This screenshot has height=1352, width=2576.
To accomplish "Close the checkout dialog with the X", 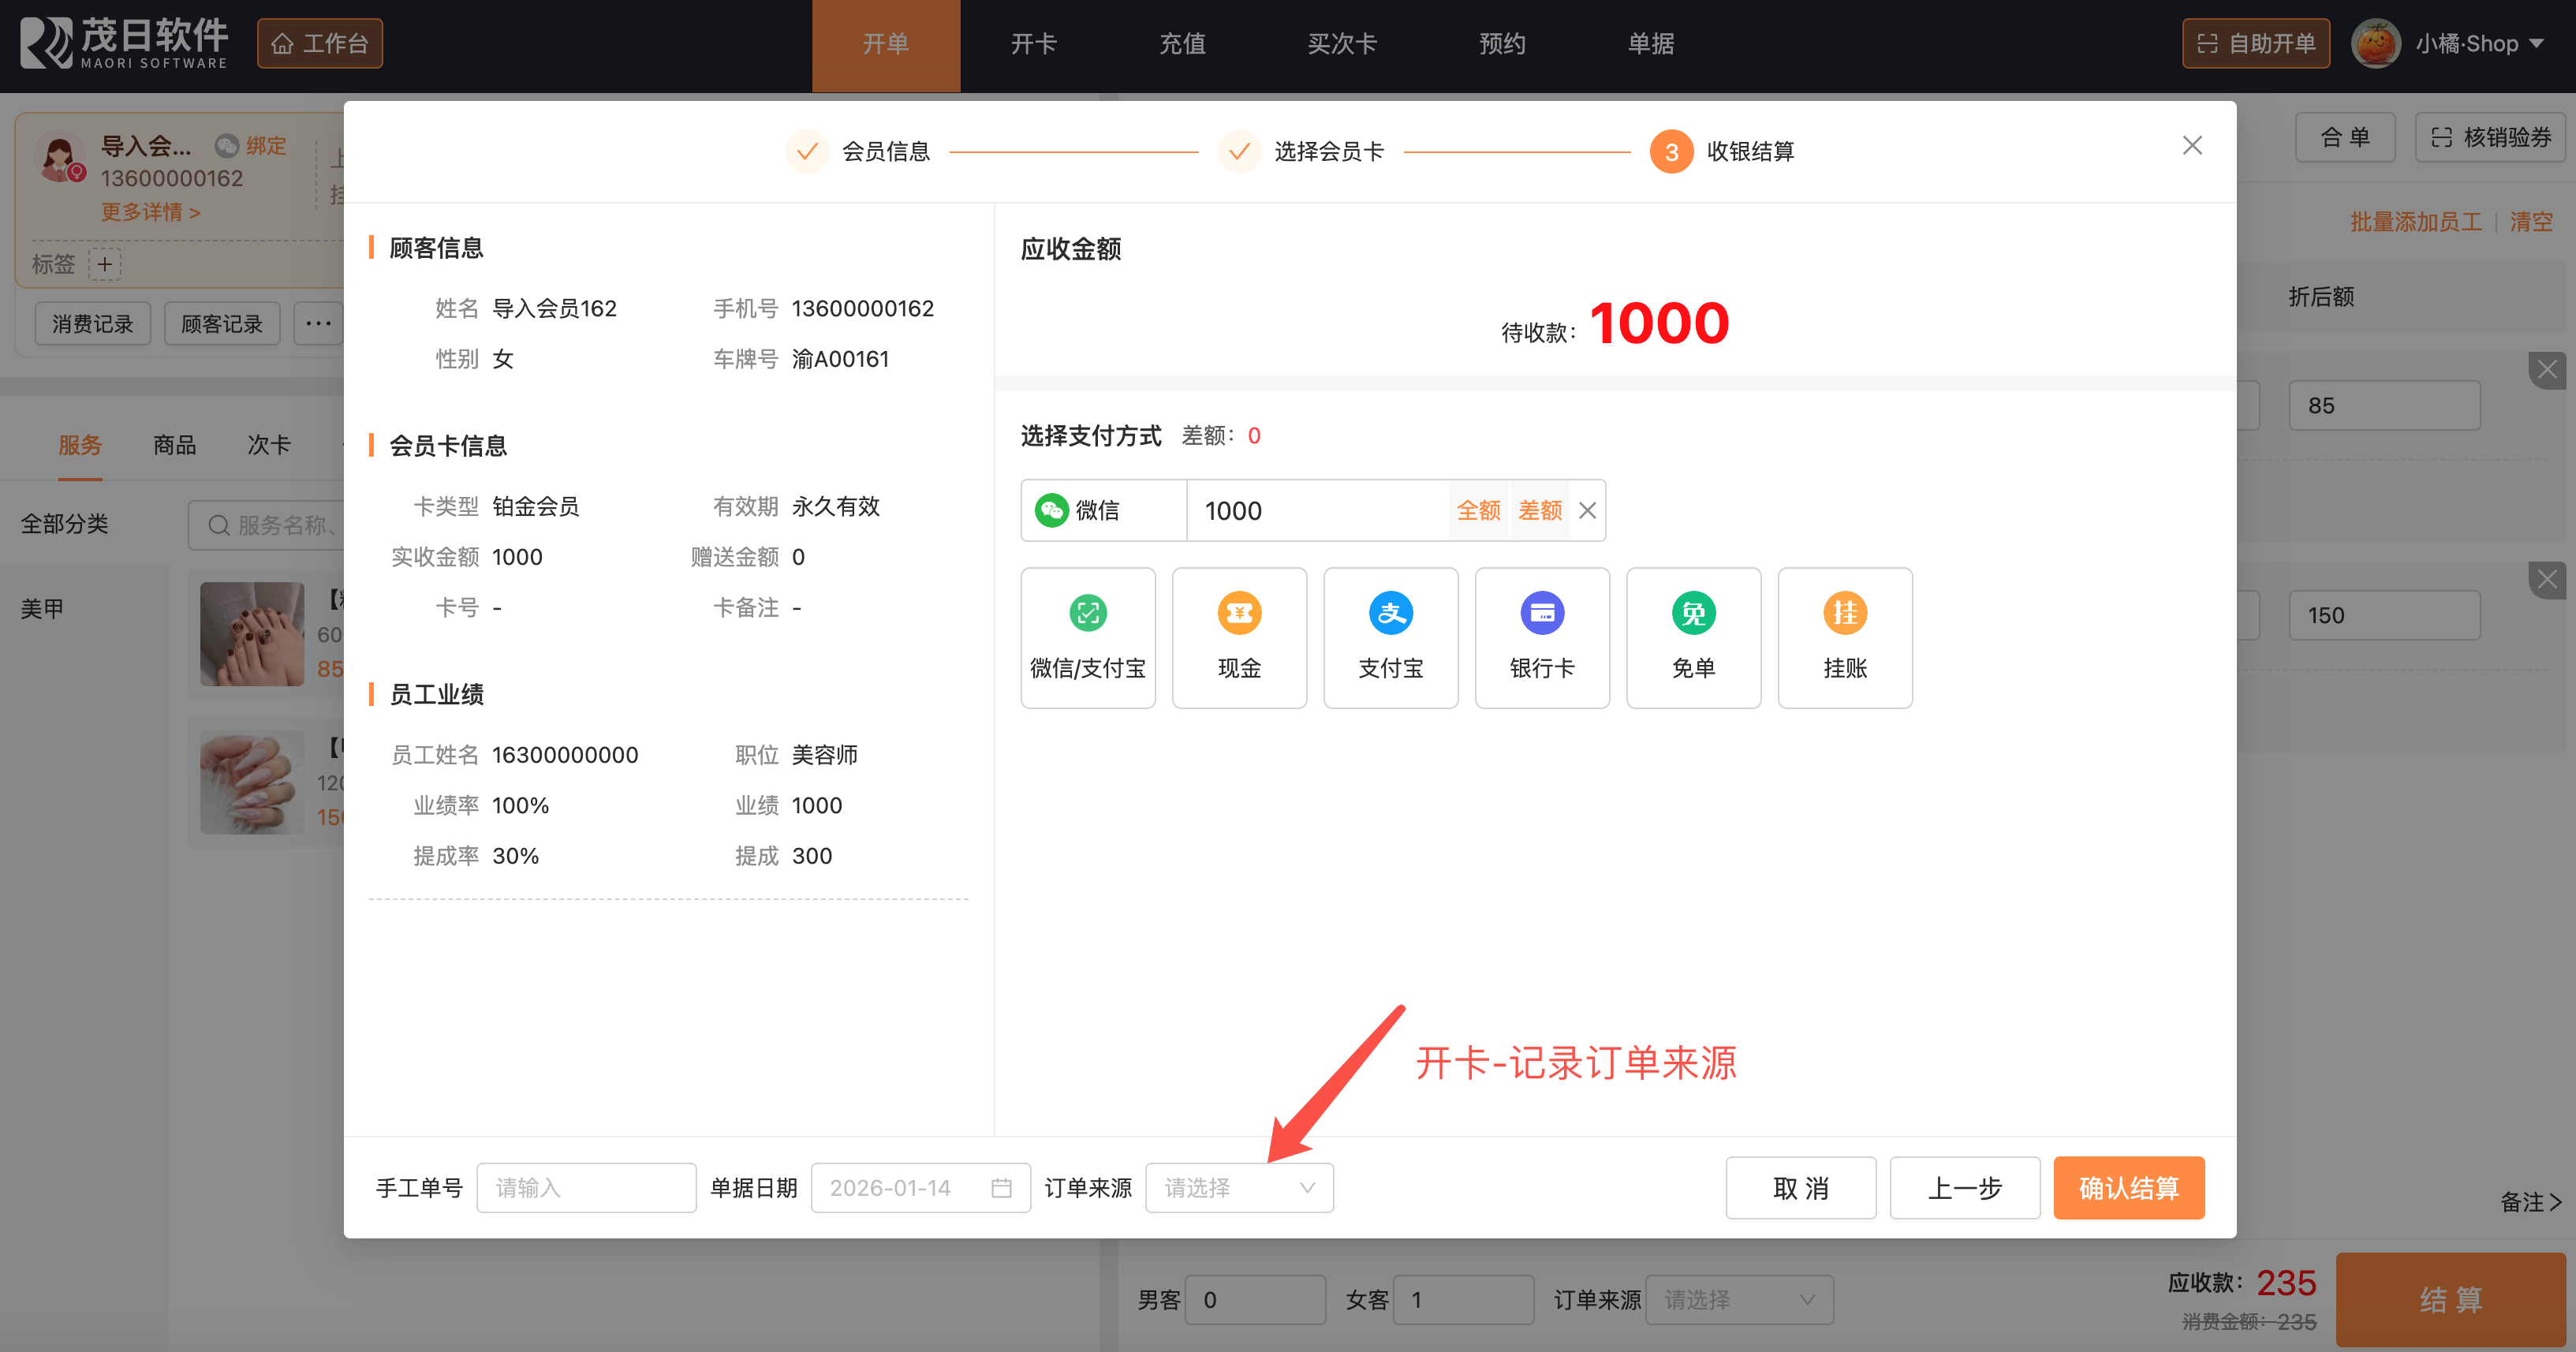I will [x=2192, y=146].
